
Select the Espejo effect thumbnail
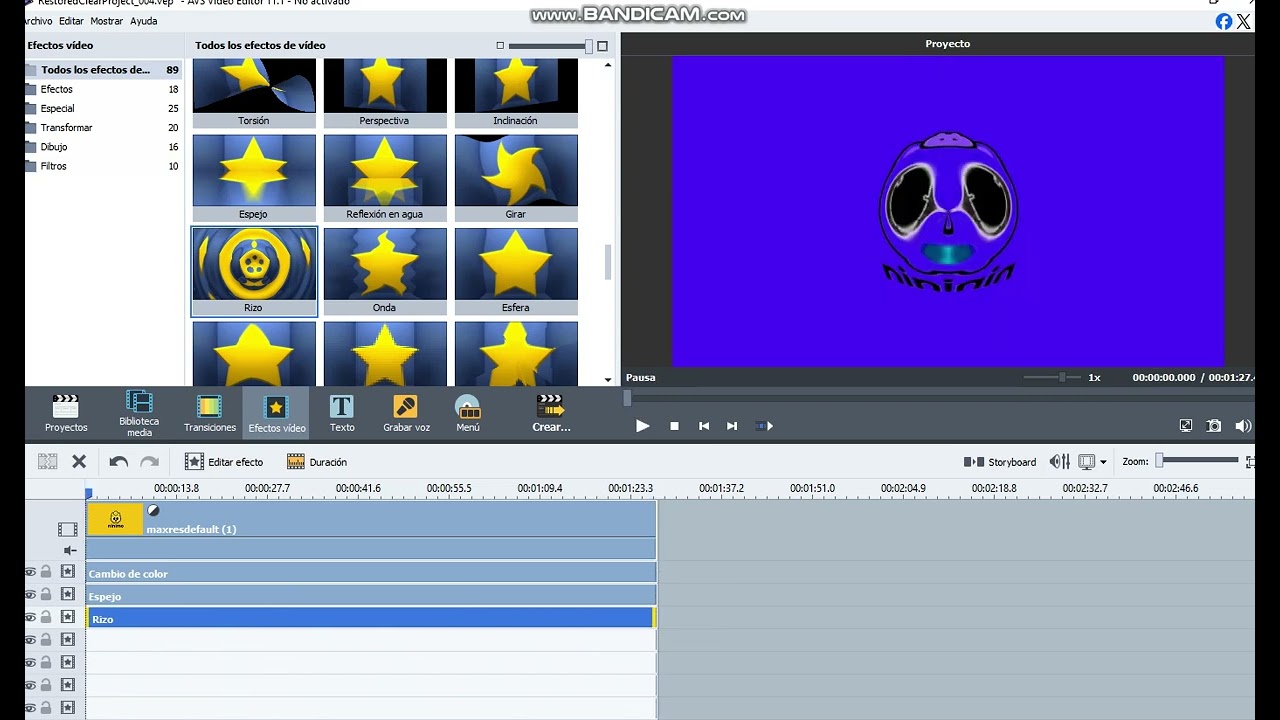click(x=254, y=178)
